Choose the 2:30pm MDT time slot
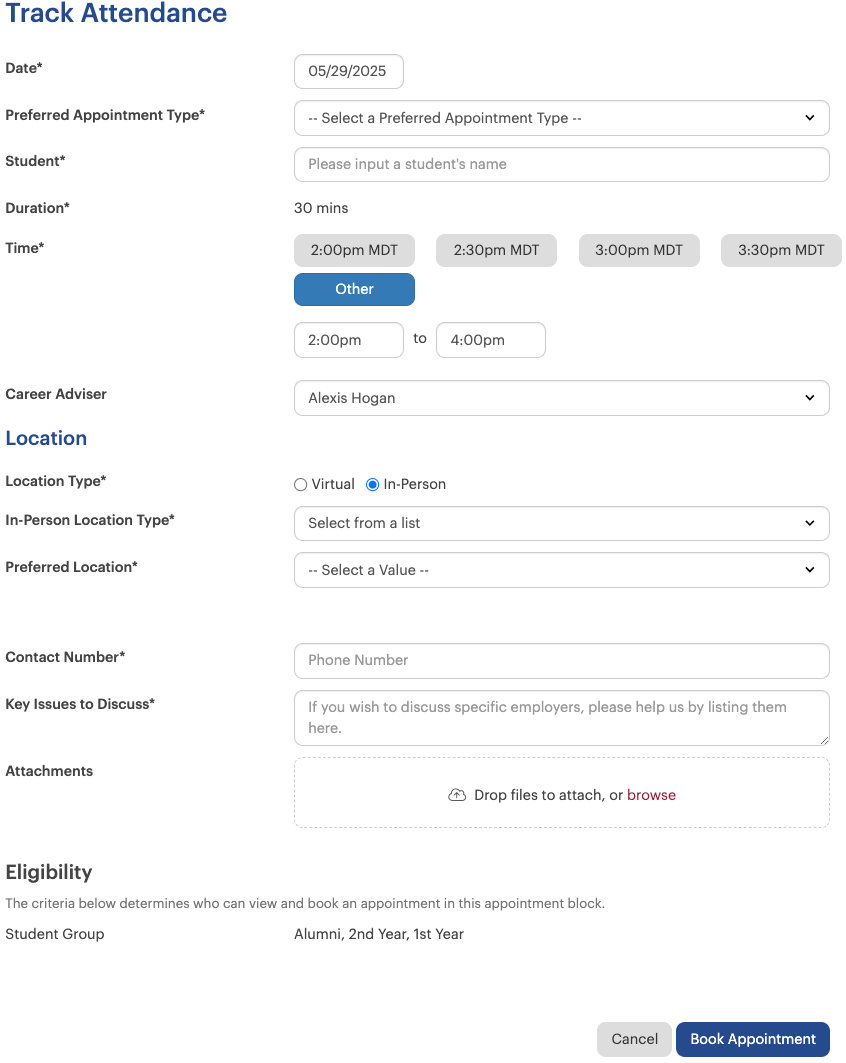 496,250
